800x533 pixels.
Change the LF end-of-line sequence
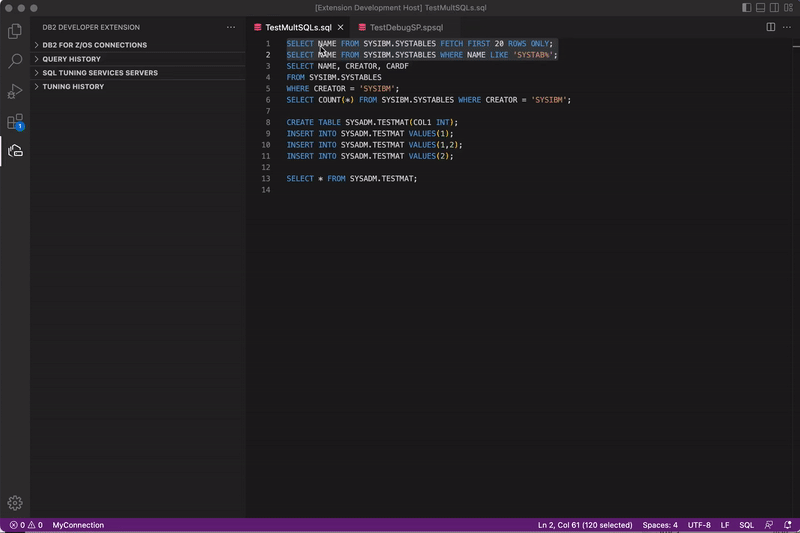724,525
